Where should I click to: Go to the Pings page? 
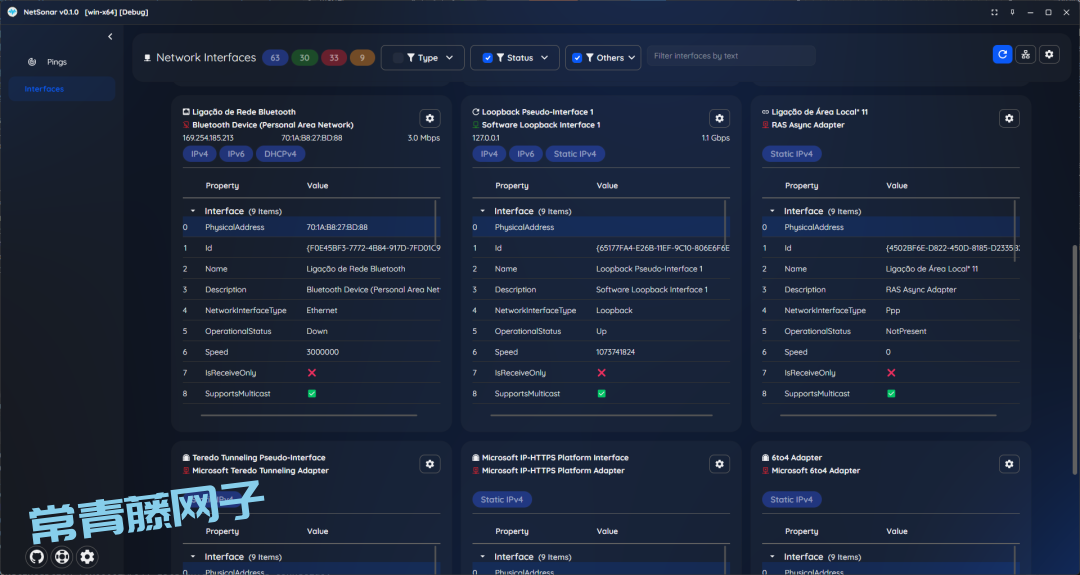click(x=56, y=62)
